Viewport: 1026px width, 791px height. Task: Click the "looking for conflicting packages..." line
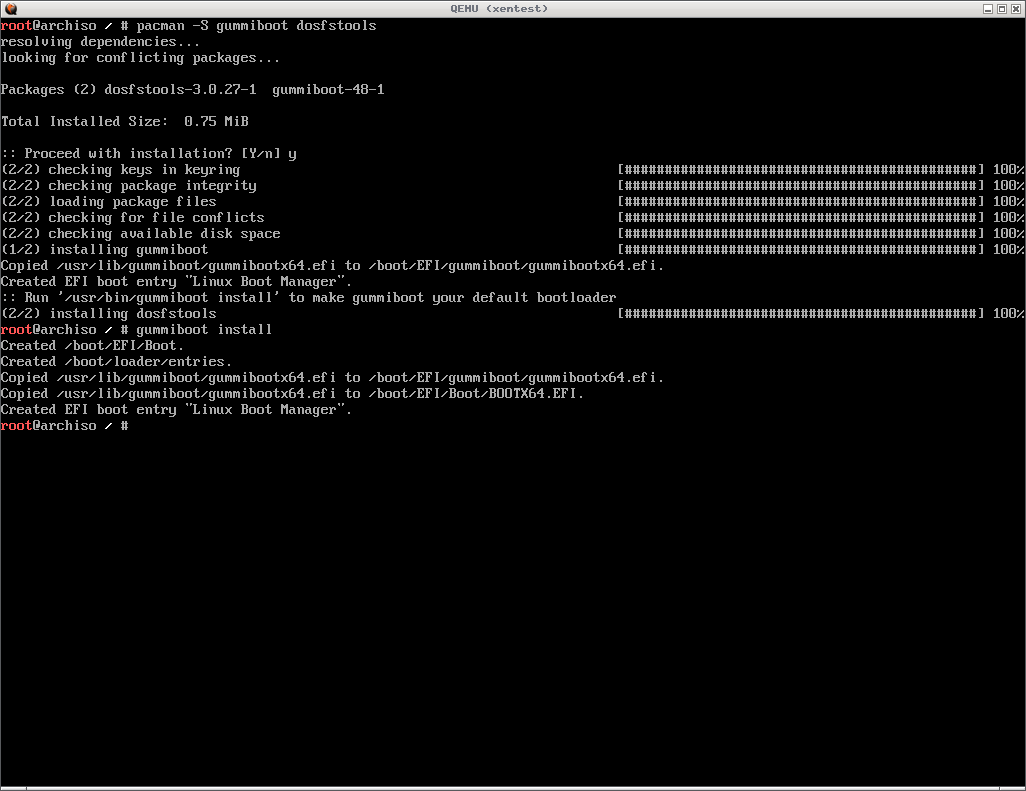click(140, 57)
